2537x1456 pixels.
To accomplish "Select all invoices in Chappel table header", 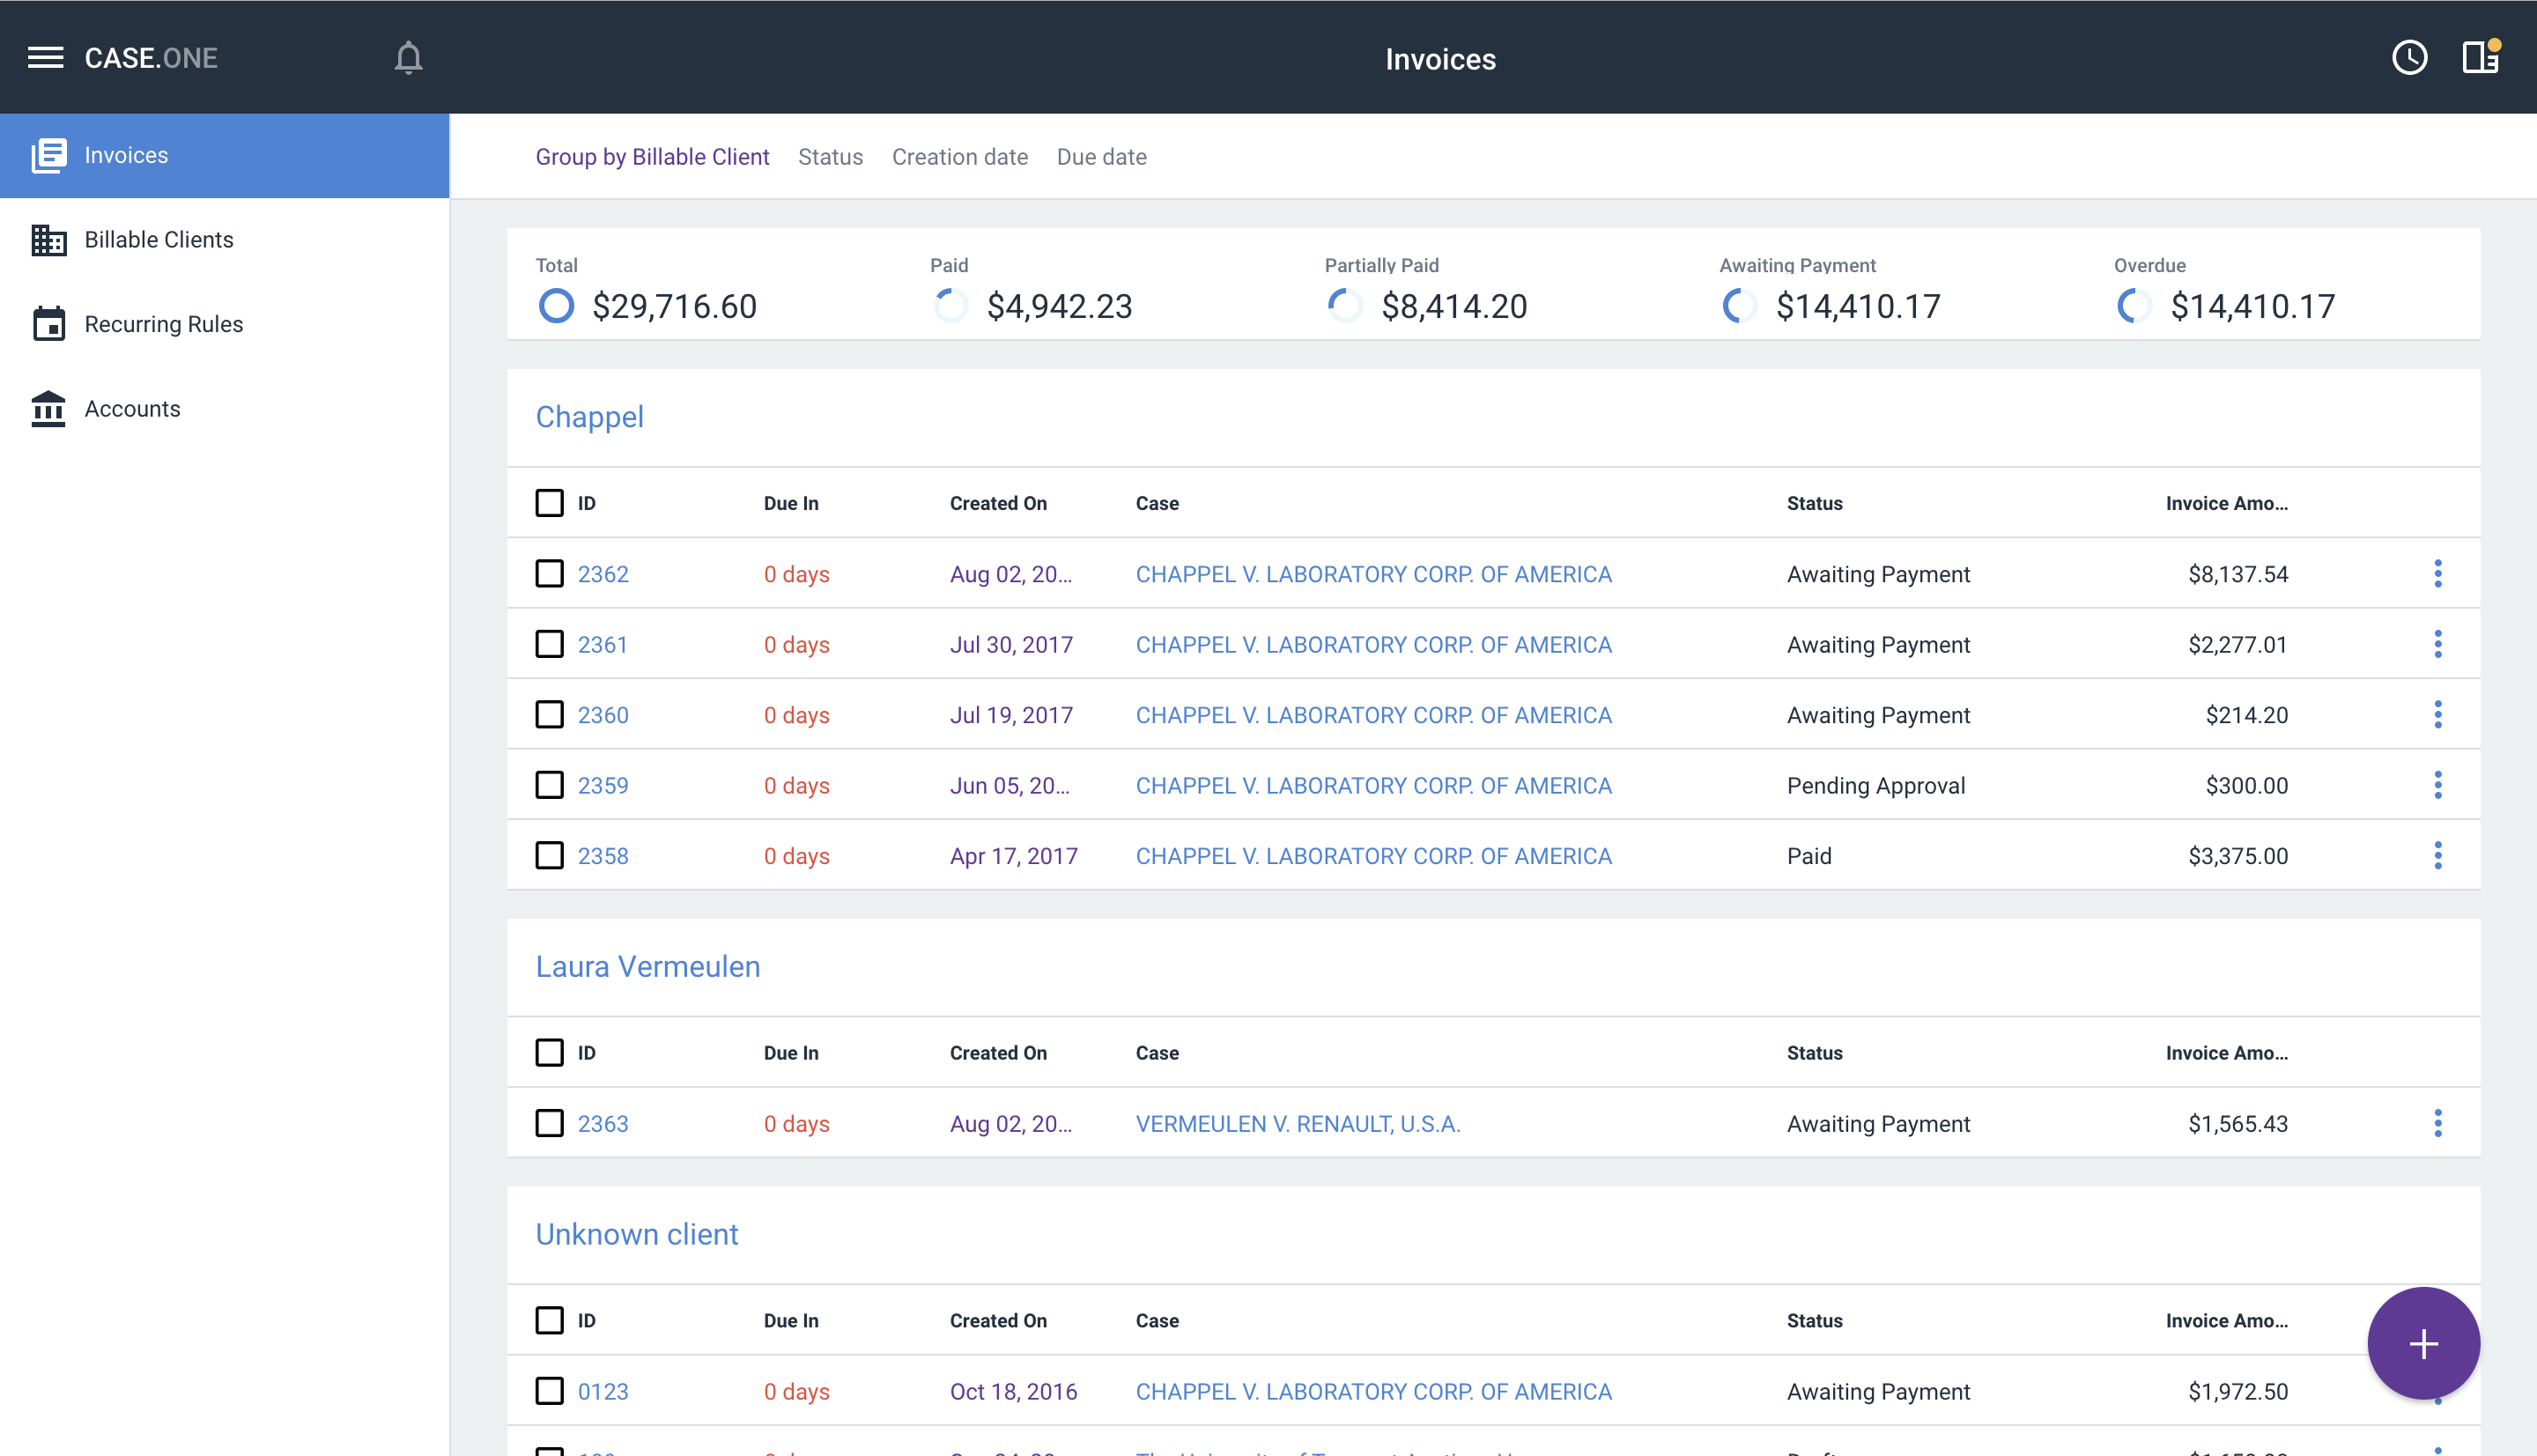I will [549, 503].
